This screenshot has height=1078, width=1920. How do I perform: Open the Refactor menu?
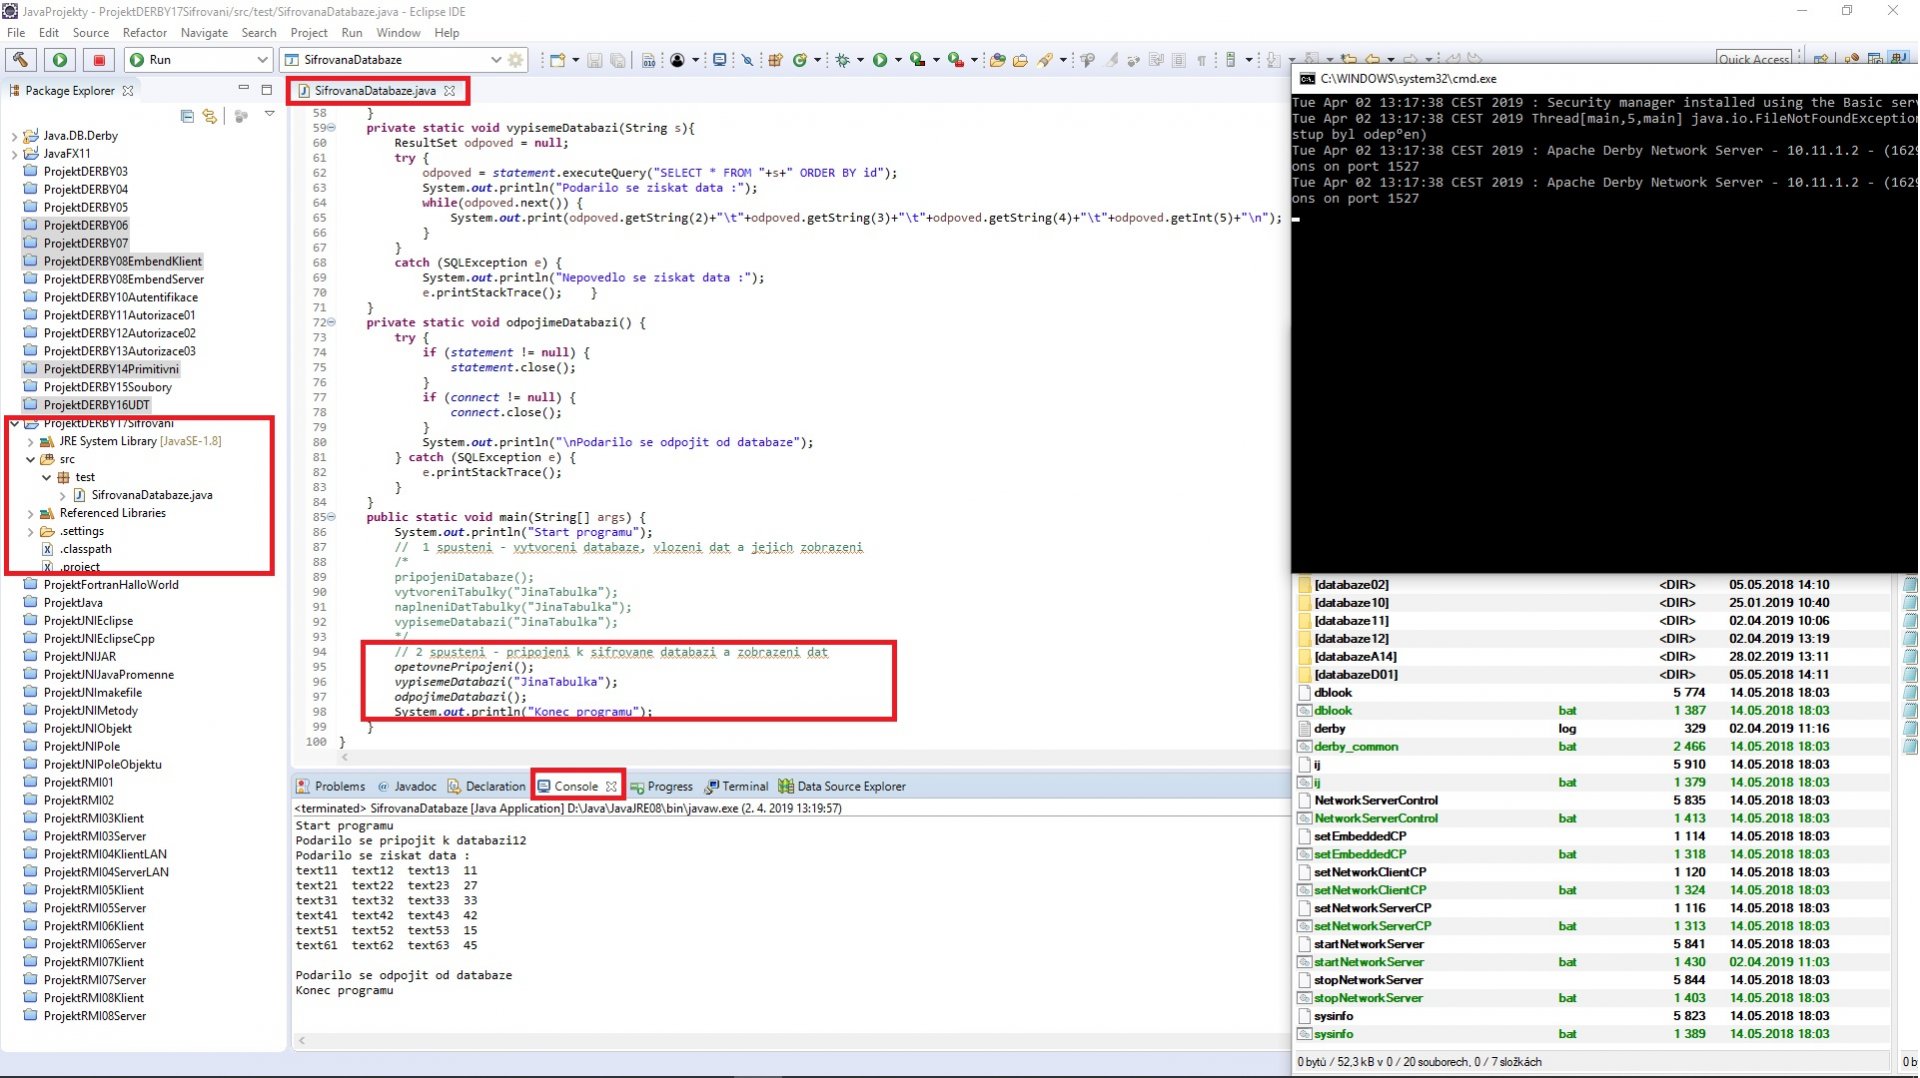point(145,33)
